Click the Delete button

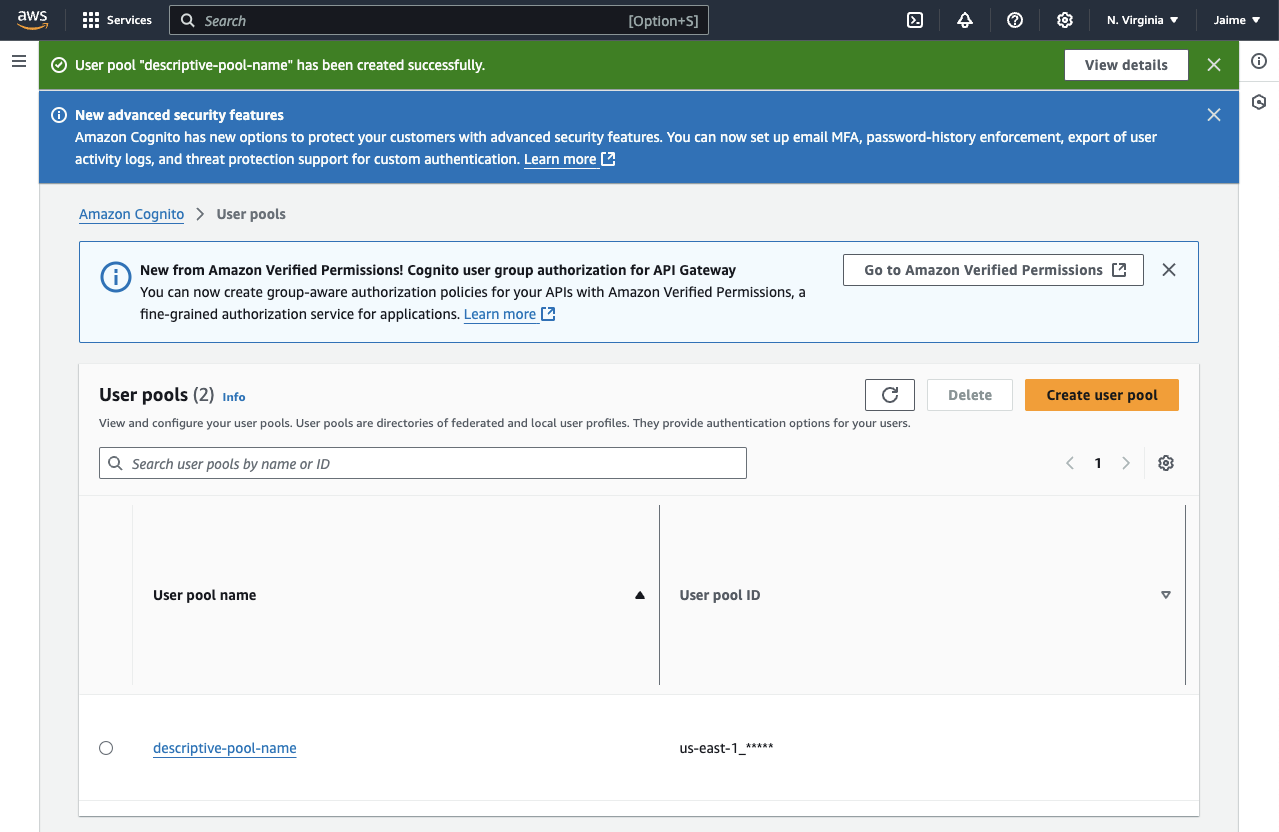(x=970, y=395)
